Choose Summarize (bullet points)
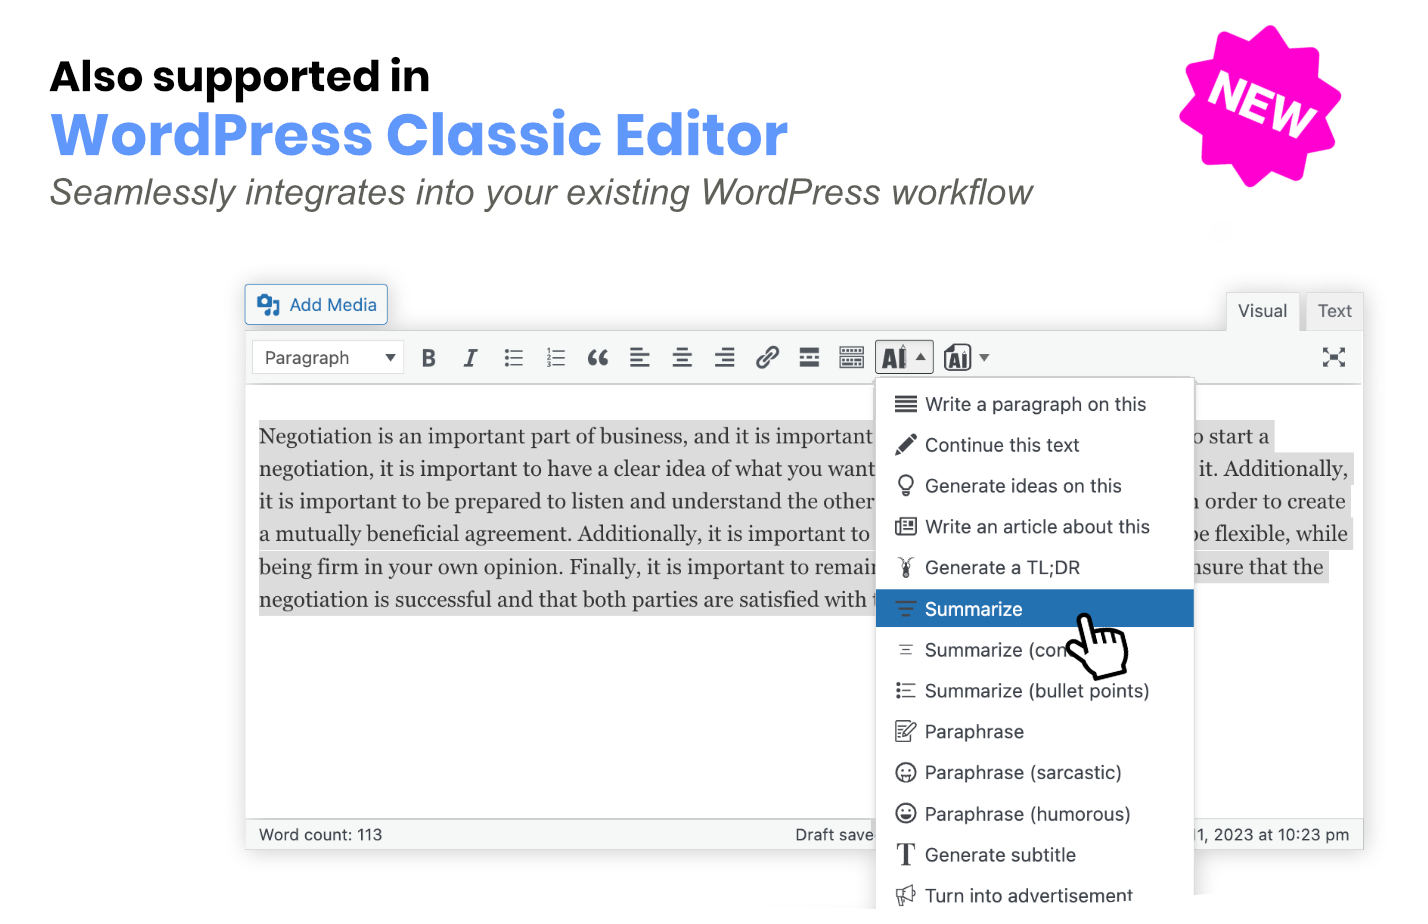 pos(1035,691)
